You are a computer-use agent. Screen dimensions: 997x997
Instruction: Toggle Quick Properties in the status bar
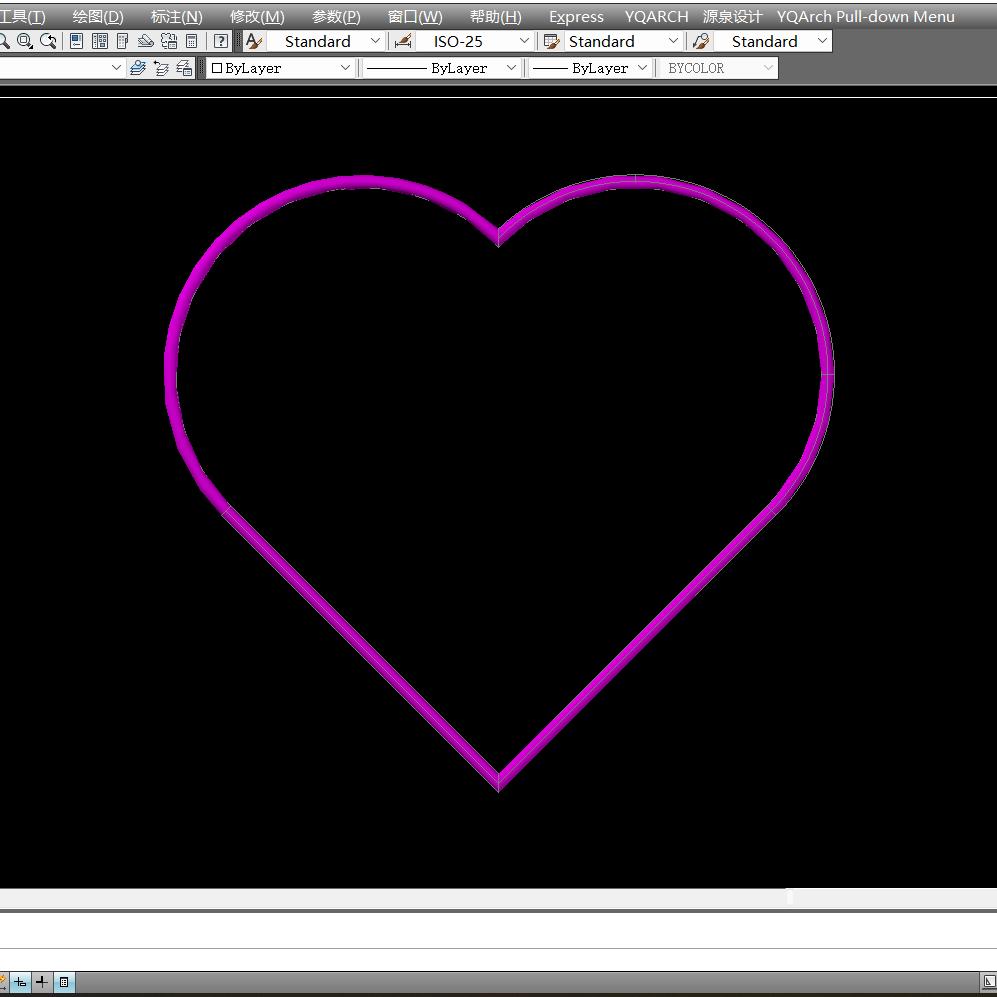pyautogui.click(x=64, y=982)
